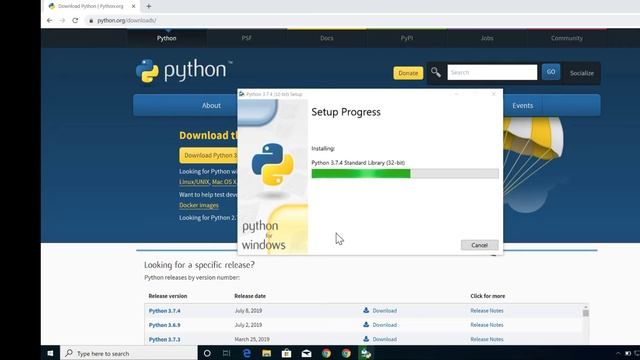Click the python logo on website

coord(184,71)
